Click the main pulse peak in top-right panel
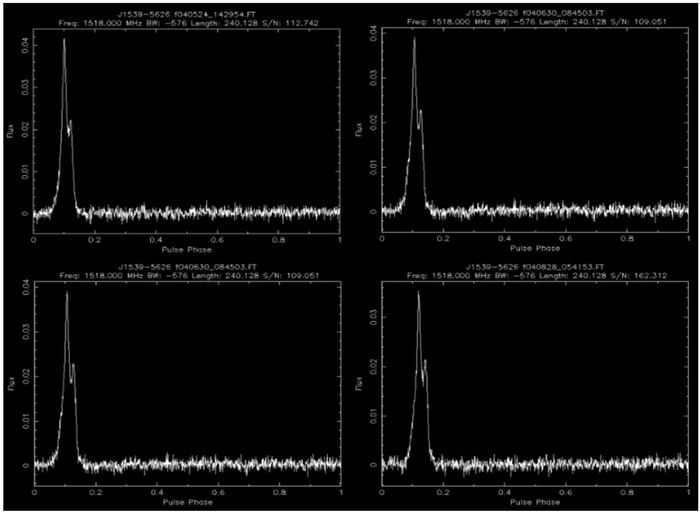700x513 pixels. pos(413,40)
